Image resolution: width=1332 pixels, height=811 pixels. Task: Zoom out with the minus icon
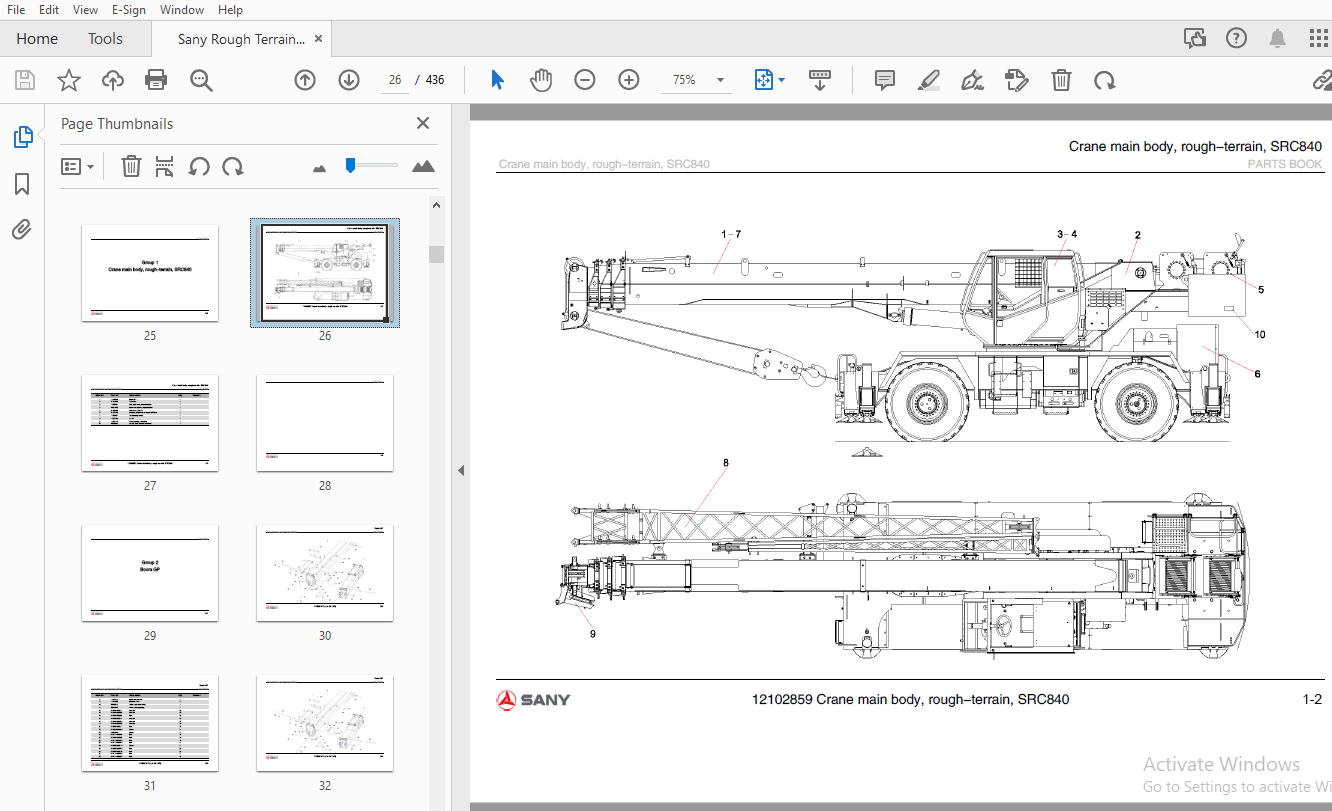585,80
